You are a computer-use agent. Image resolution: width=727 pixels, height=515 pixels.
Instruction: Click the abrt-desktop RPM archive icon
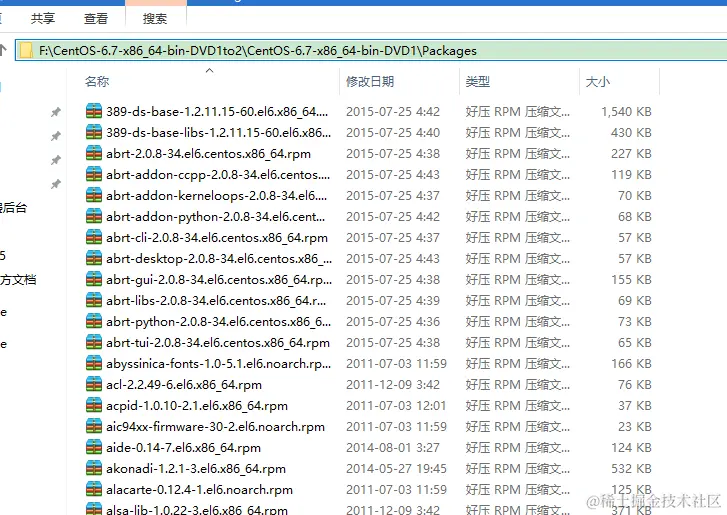coord(94,258)
